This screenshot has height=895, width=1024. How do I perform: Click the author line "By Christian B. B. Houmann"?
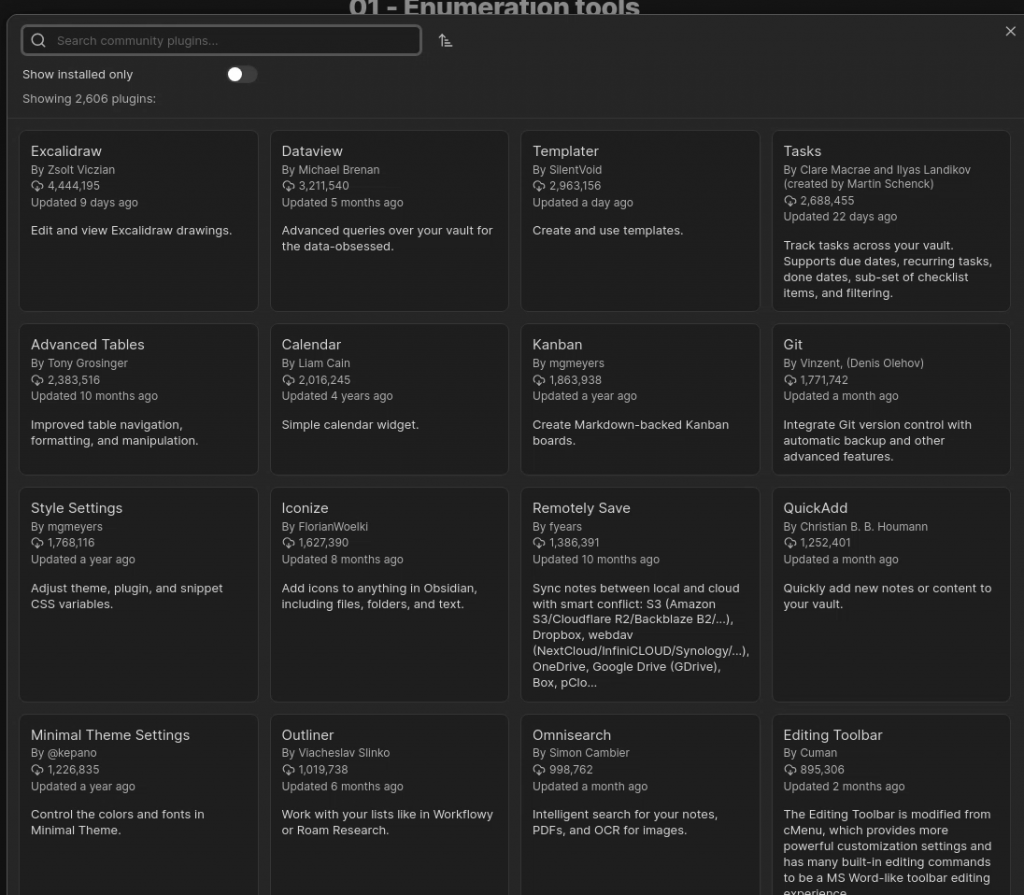pos(856,527)
